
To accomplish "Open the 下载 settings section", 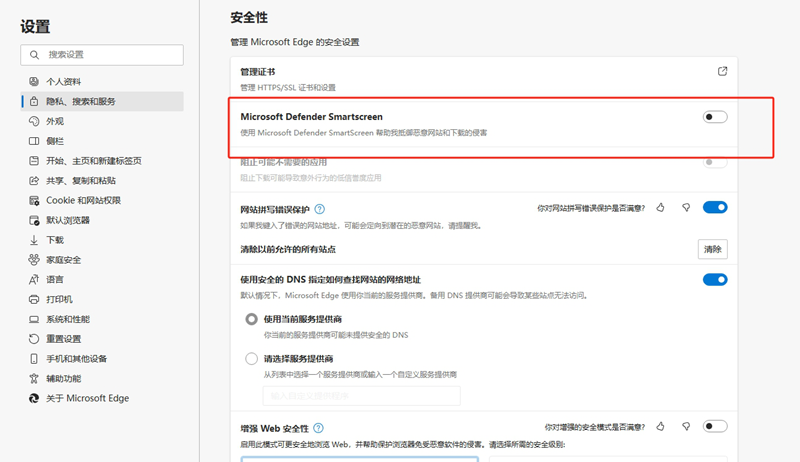I will (x=102, y=240).
